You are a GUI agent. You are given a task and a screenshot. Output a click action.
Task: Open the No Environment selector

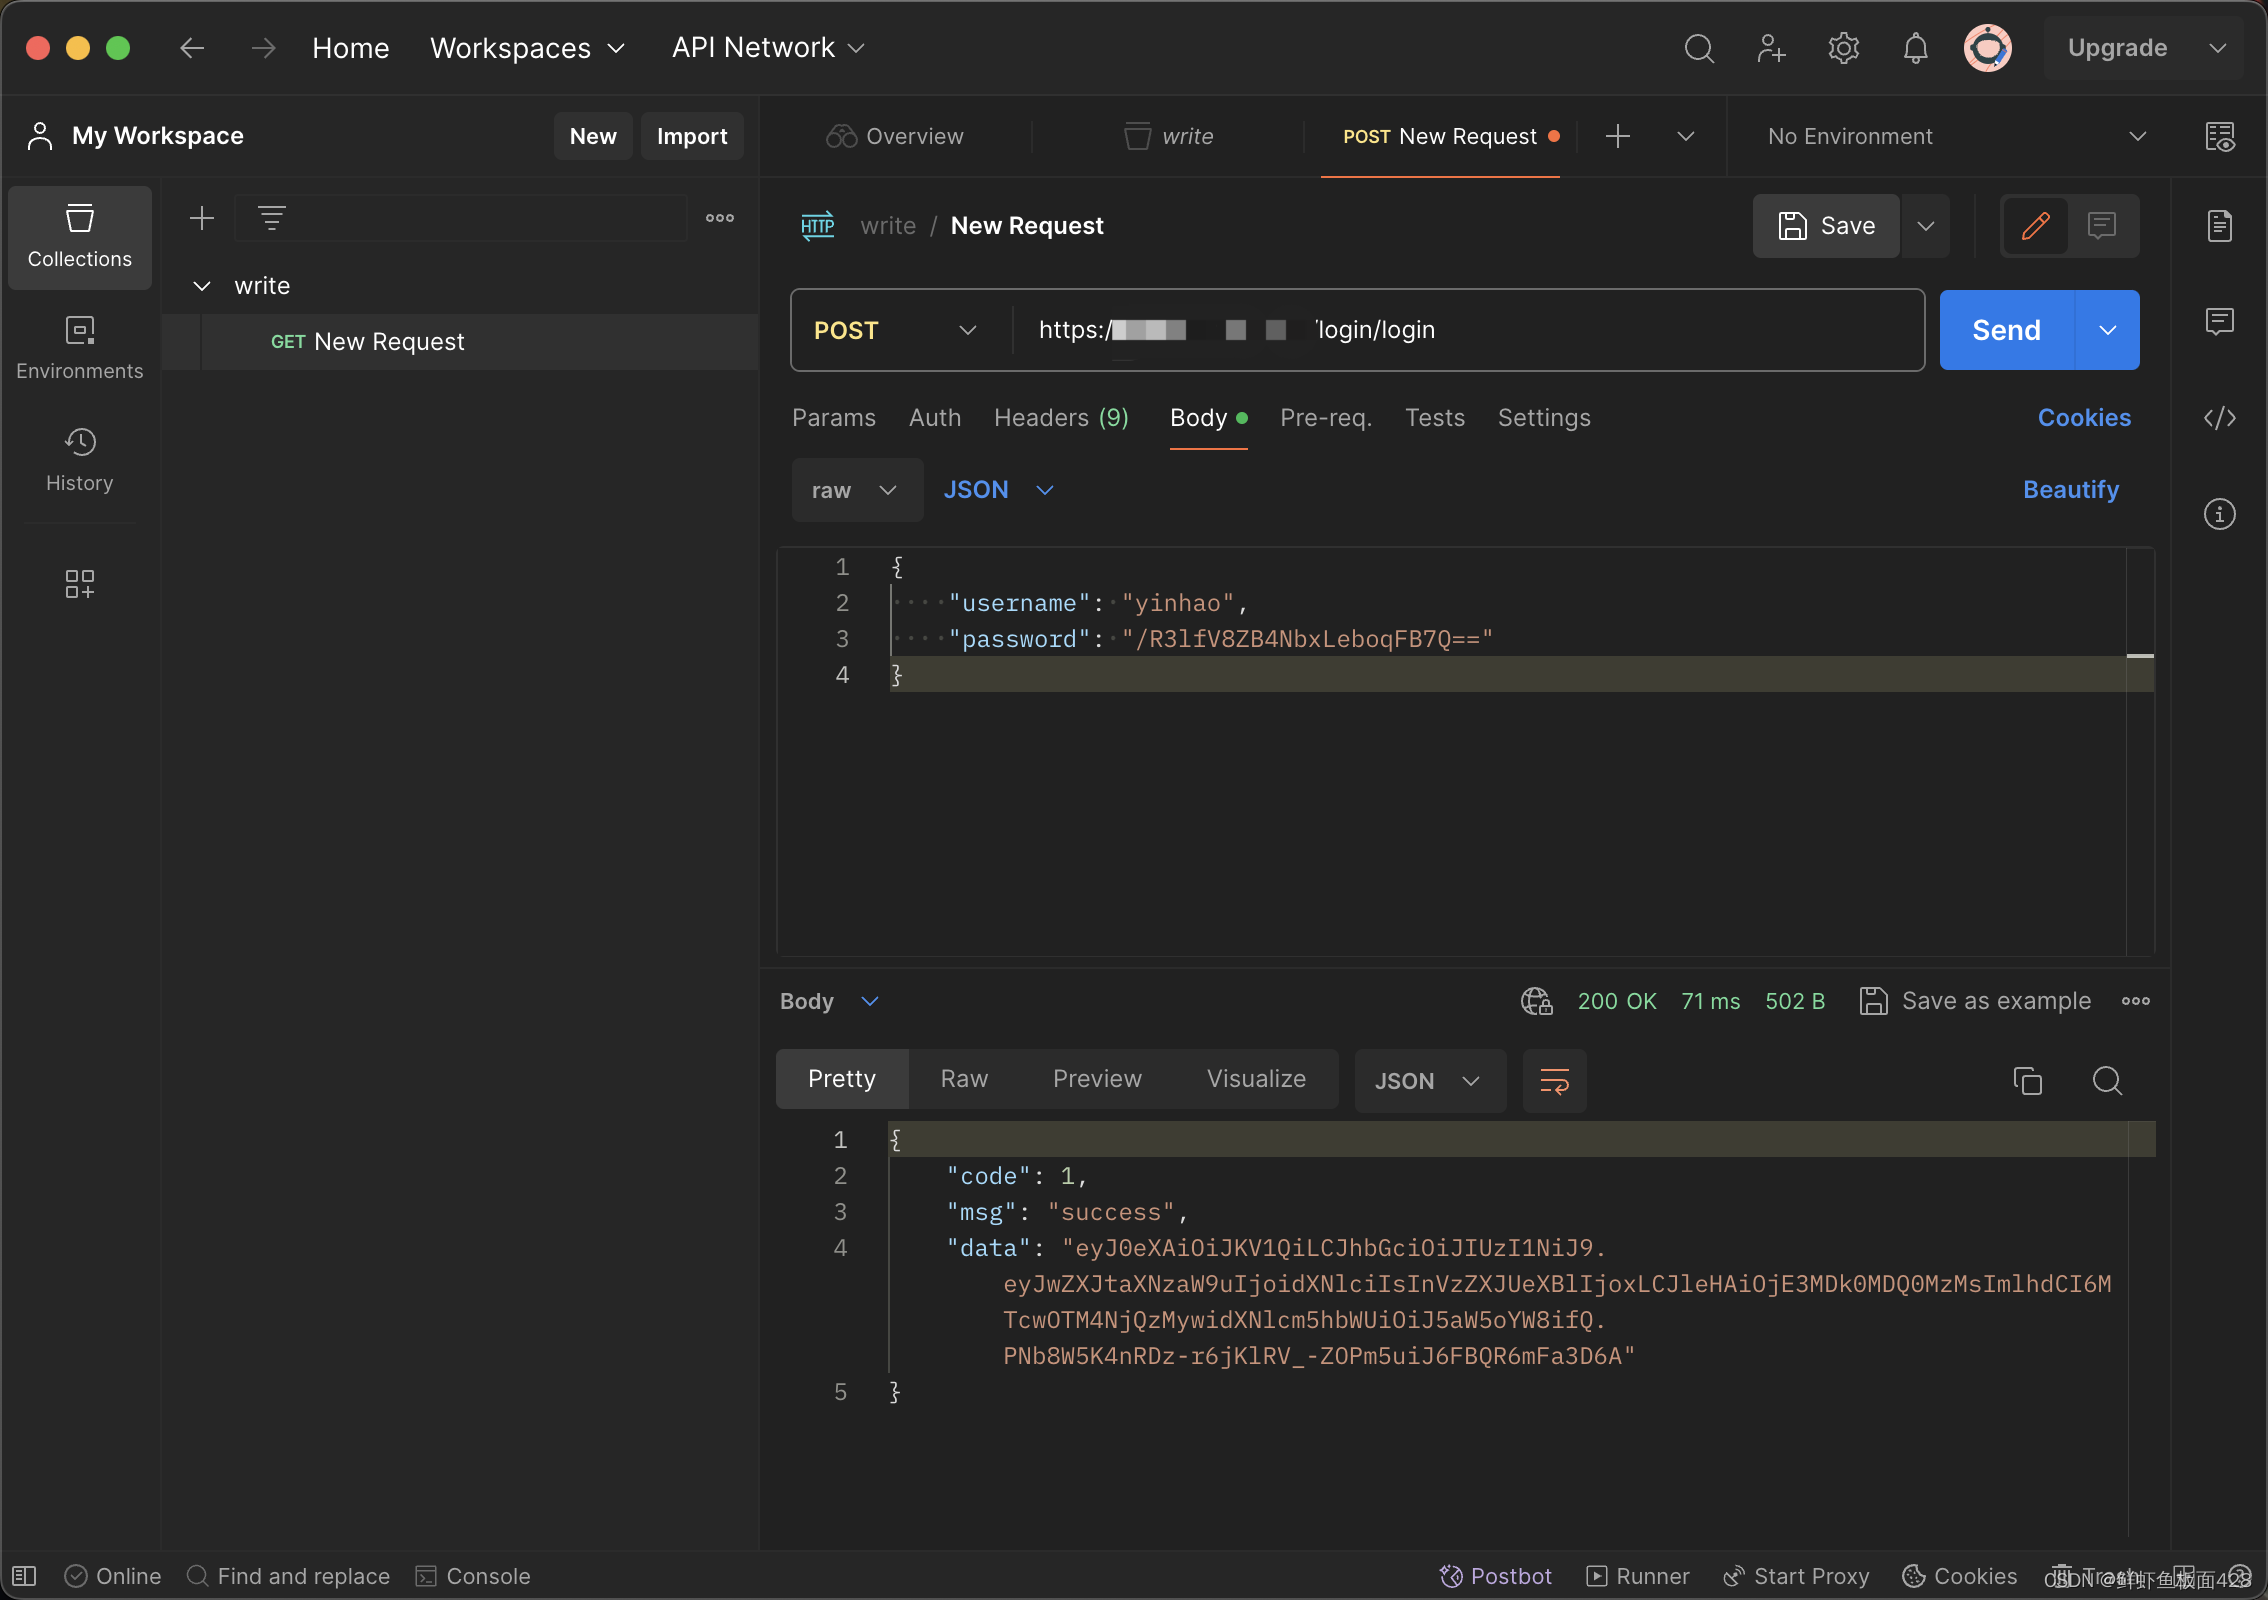[x=1956, y=136]
